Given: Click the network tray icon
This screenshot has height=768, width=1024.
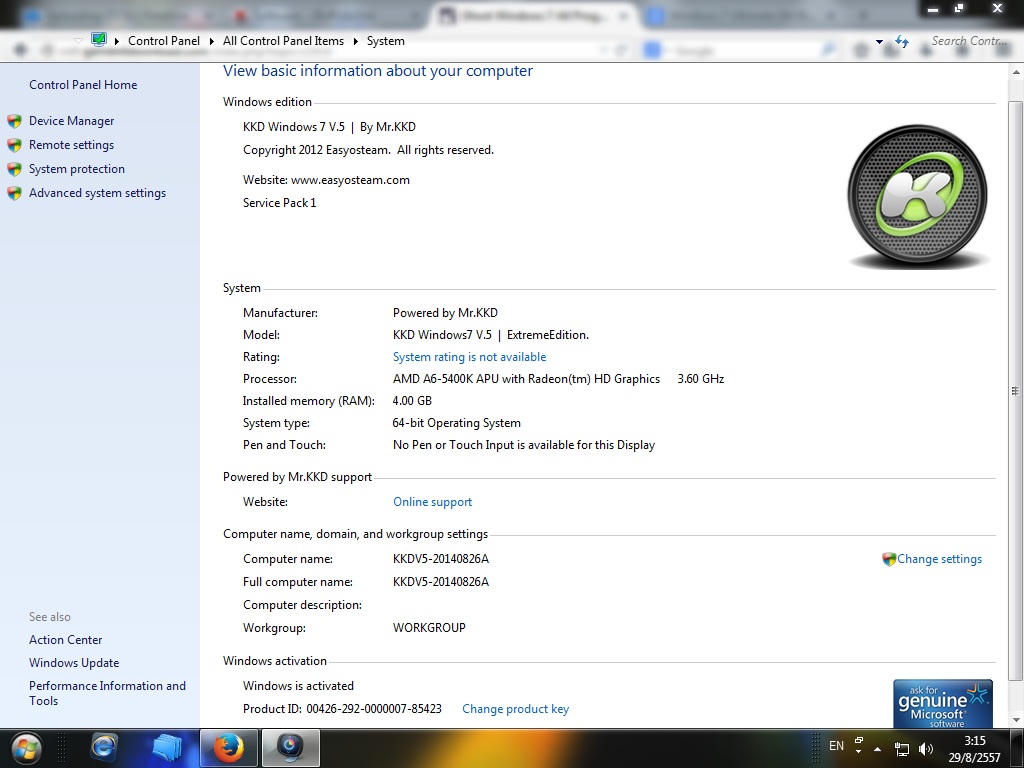Looking at the screenshot, I should pyautogui.click(x=902, y=749).
